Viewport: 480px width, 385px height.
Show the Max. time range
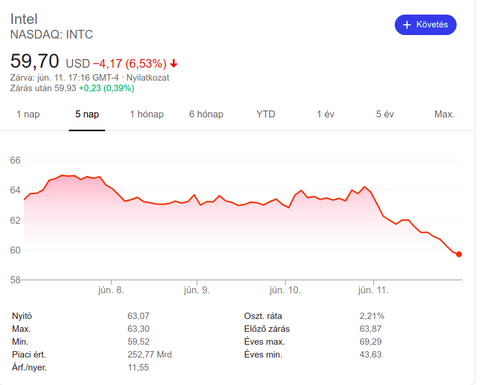(444, 114)
